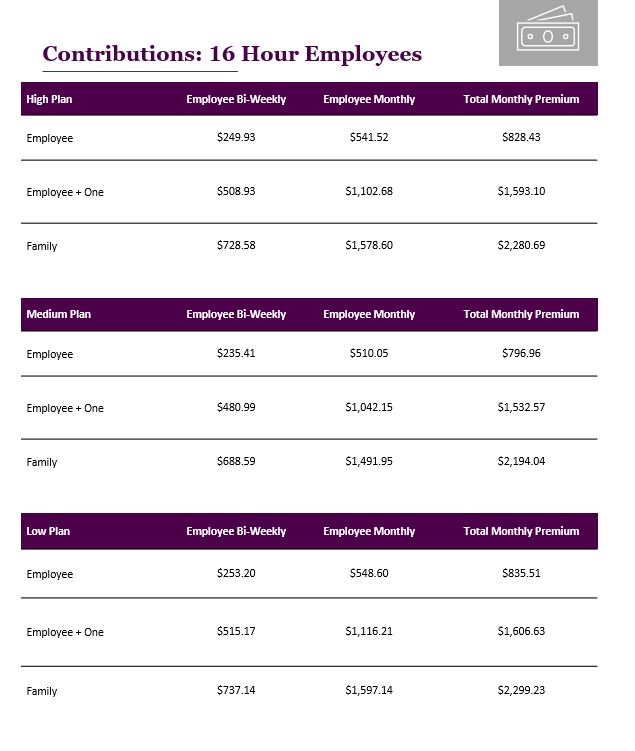This screenshot has height=751, width=635.
Task: Click the Contributions: 16 Hour Employees heading
Action: pyautogui.click(x=232, y=54)
